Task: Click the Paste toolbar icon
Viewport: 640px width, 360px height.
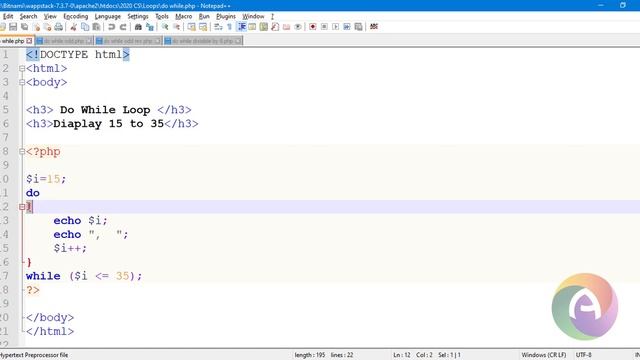Action: [96, 27]
